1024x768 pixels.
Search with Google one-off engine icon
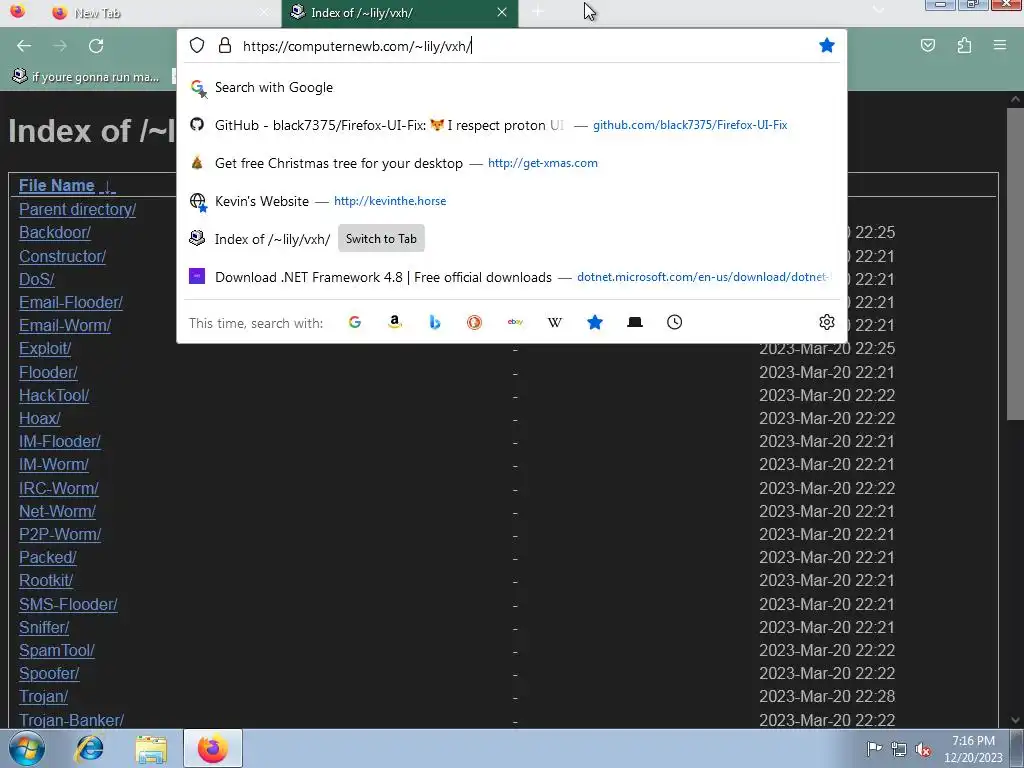355,322
